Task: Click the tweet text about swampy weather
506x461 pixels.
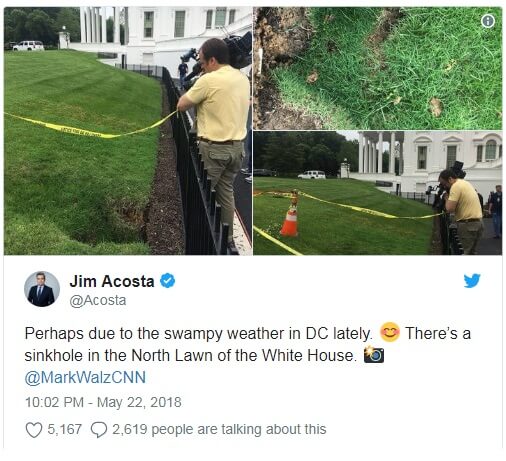Action: [247, 344]
